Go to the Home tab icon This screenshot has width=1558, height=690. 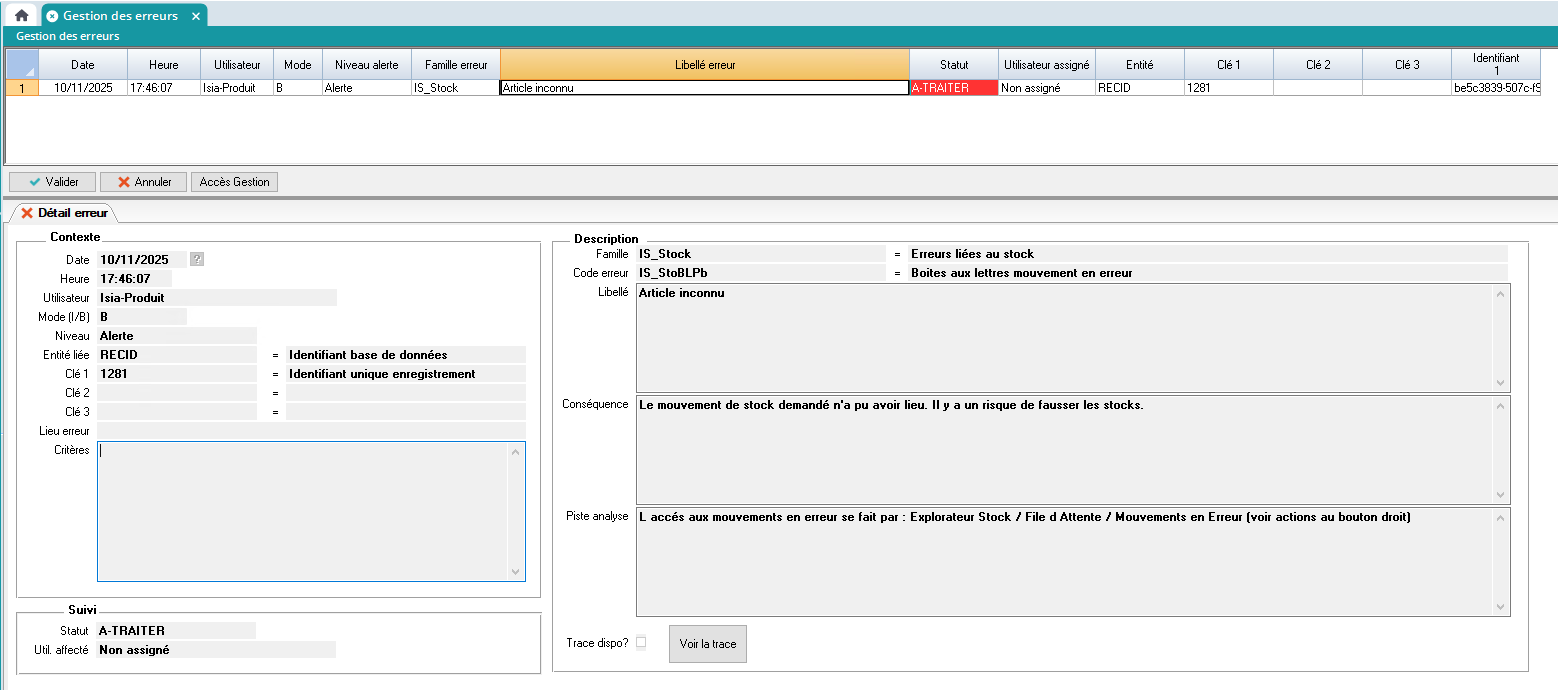tap(21, 15)
